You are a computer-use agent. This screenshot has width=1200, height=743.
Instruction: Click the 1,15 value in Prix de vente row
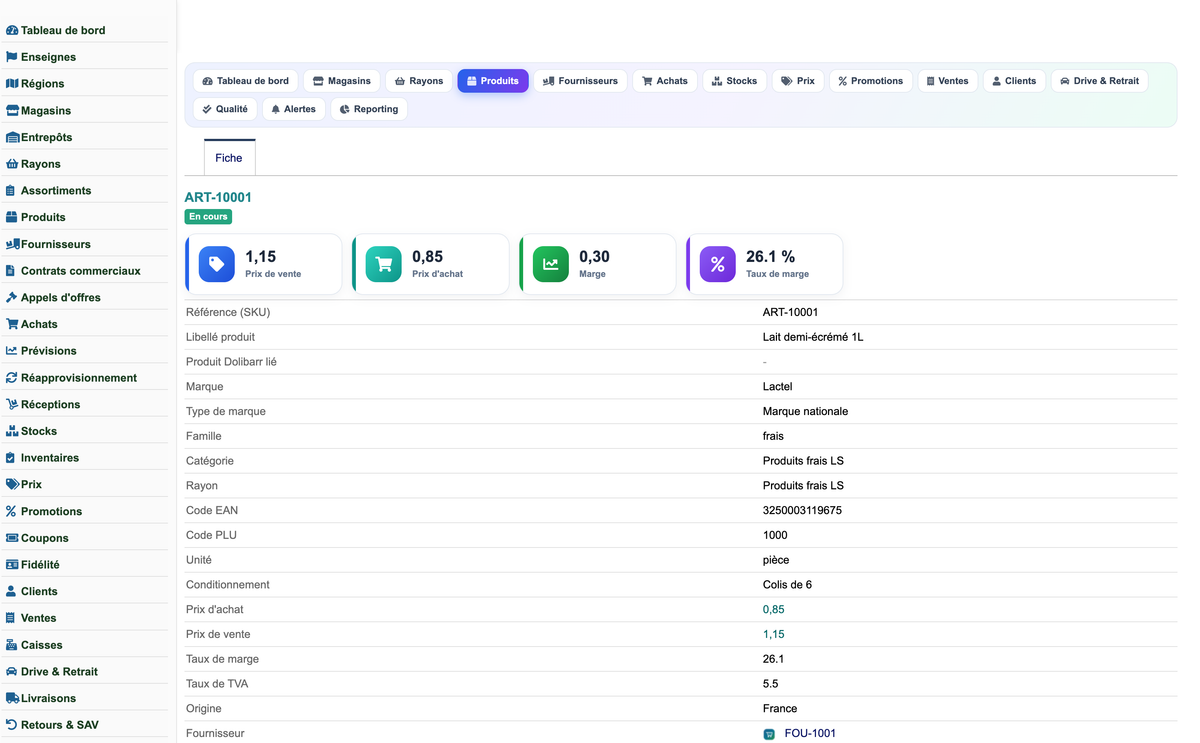(773, 635)
